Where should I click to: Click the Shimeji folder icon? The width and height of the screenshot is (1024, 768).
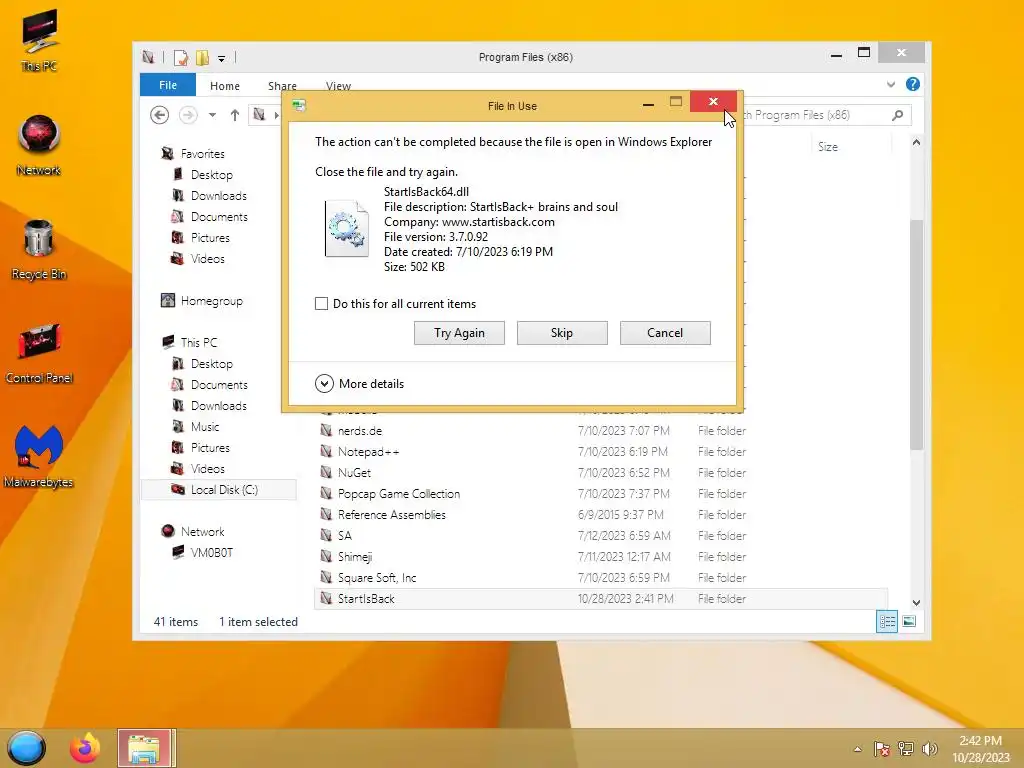326,556
